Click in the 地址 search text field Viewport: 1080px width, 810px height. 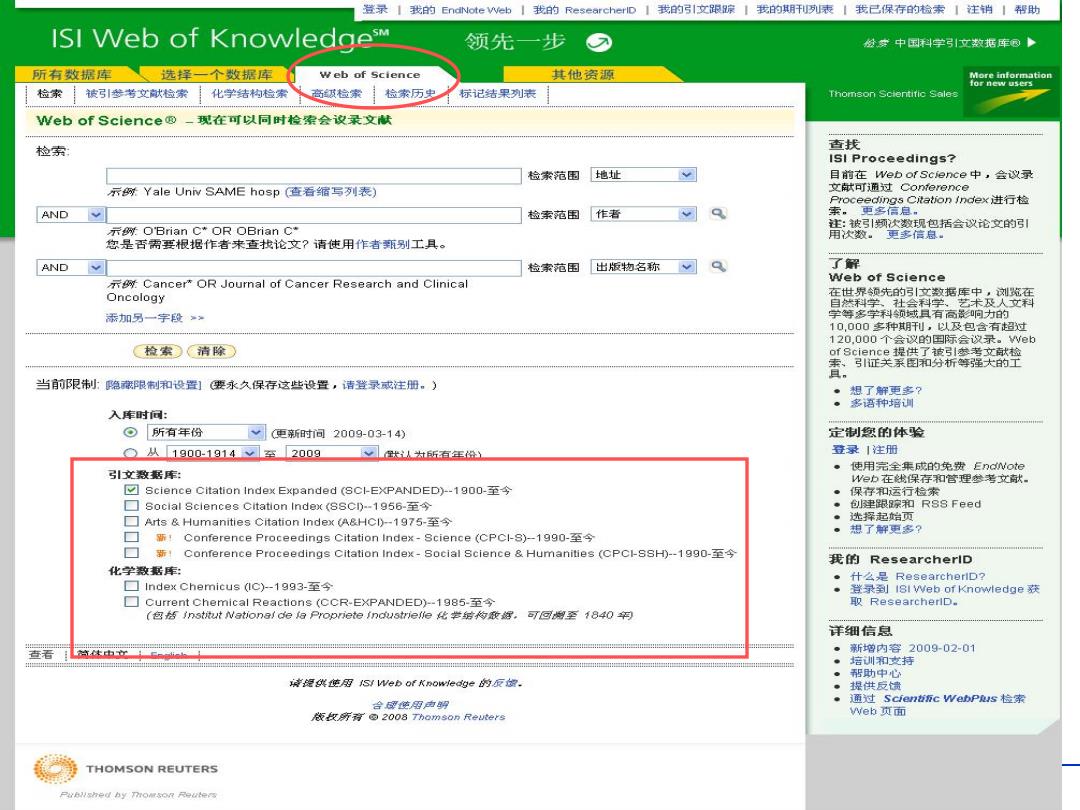313,176
